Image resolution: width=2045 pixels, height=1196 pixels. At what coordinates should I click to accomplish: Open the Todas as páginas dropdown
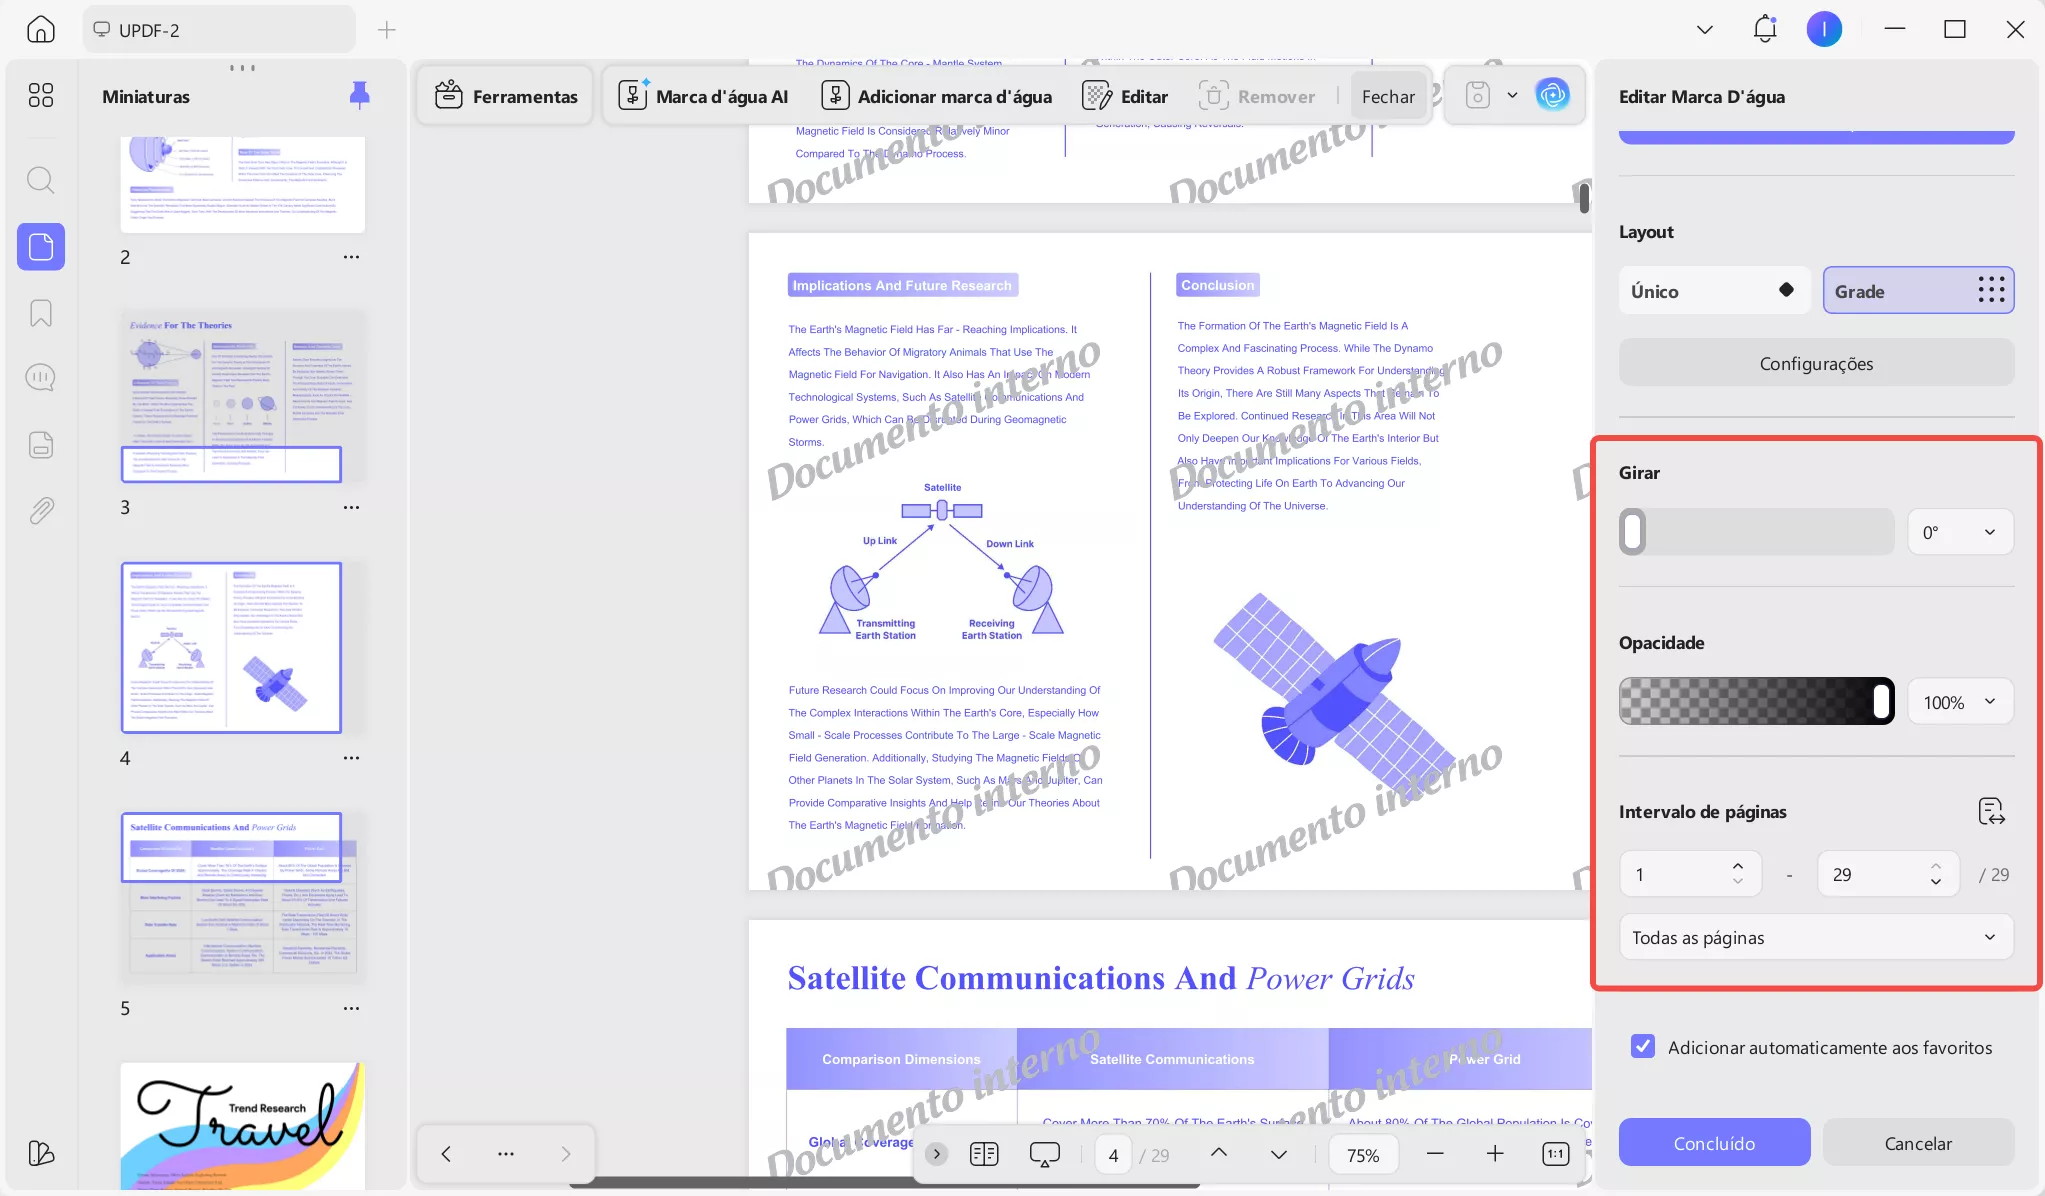[1815, 937]
